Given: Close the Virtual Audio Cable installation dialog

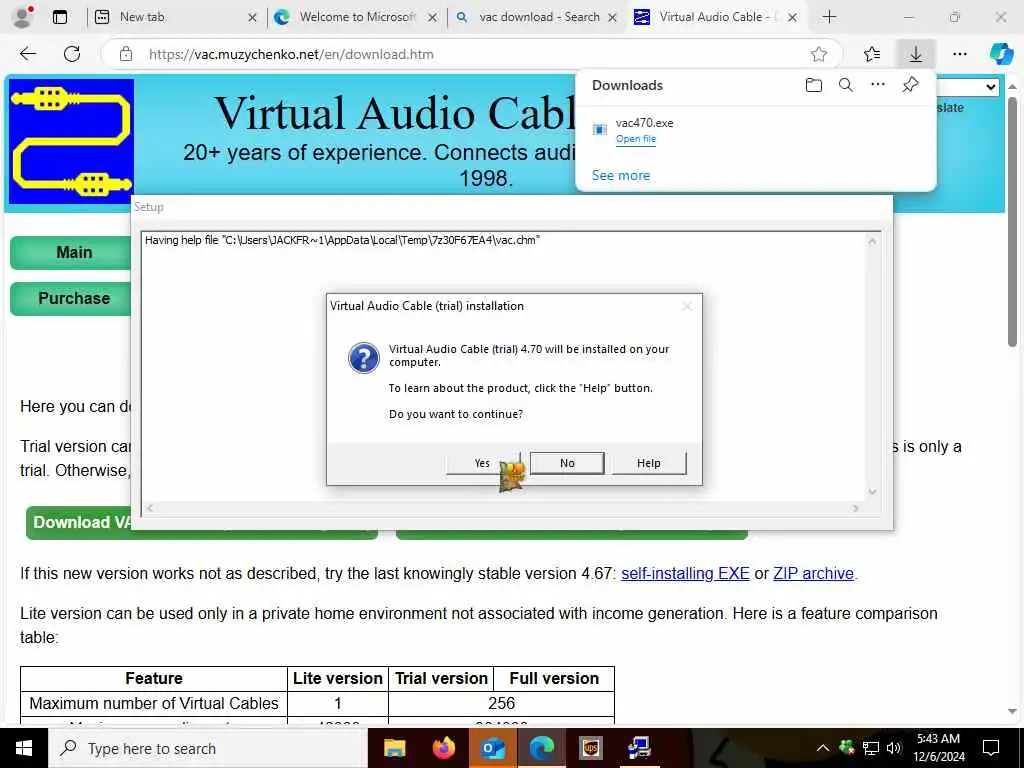Looking at the screenshot, I should (x=686, y=306).
